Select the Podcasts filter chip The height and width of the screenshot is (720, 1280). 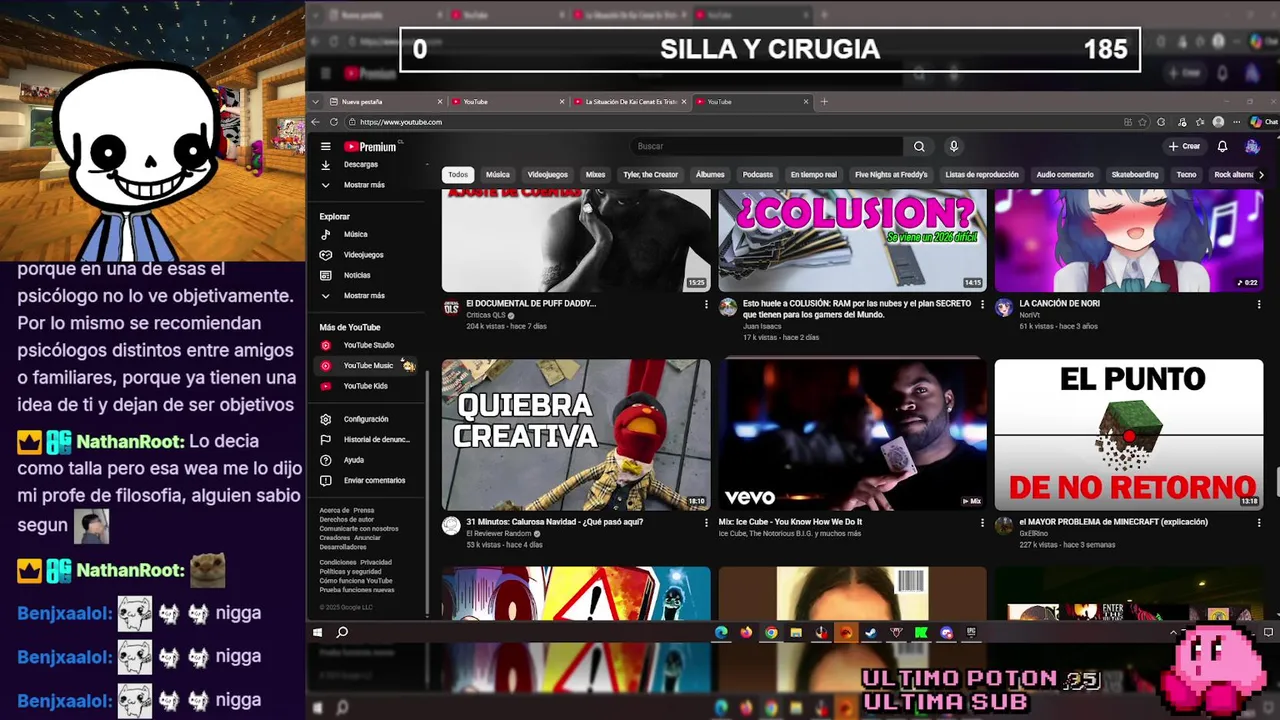758,174
